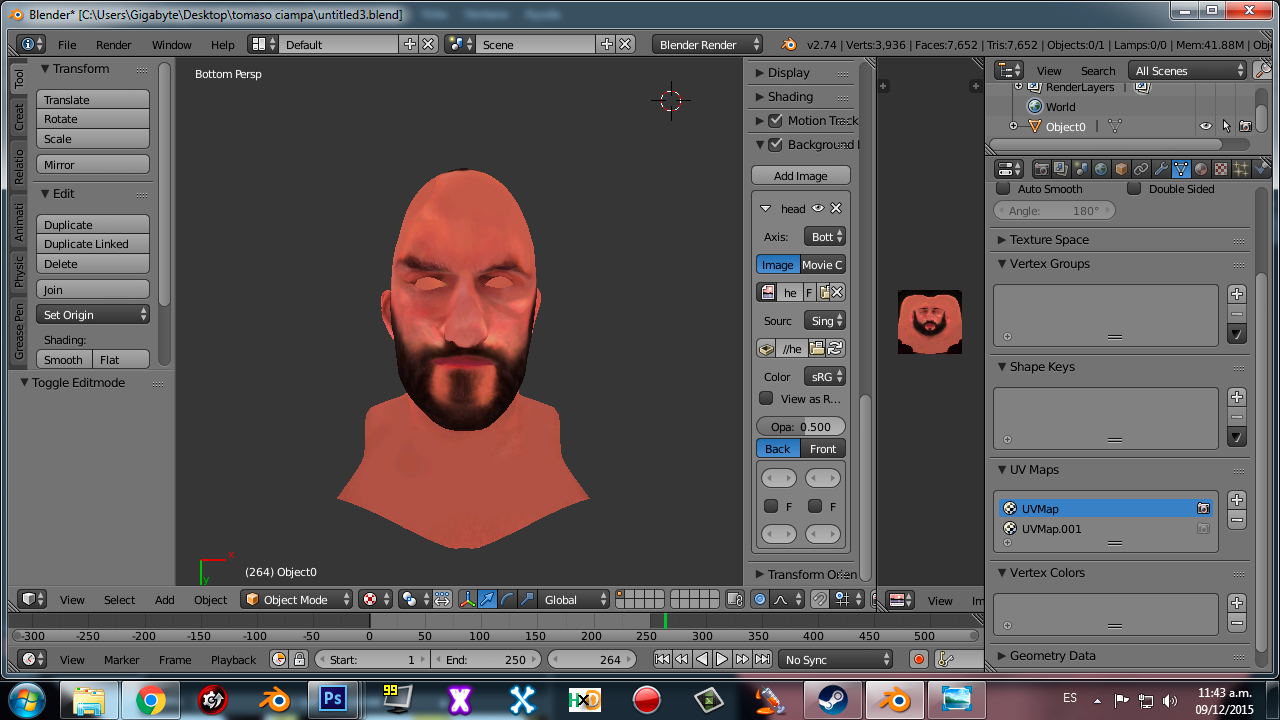The width and height of the screenshot is (1280, 720).
Task: Click the Add Image button
Action: tap(801, 175)
